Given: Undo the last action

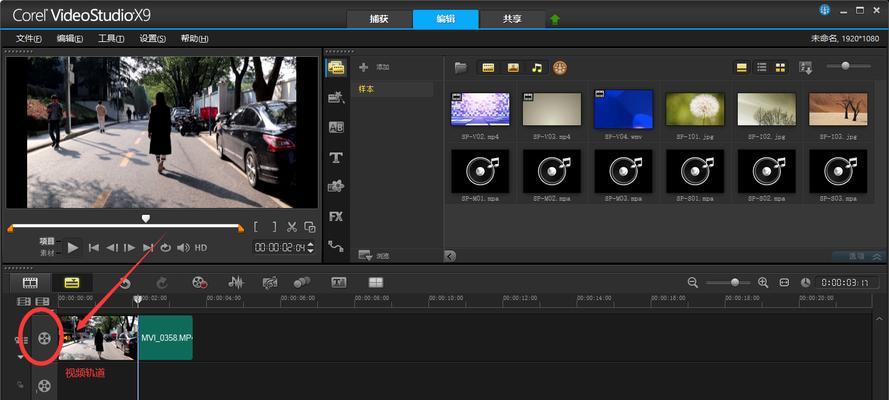Looking at the screenshot, I should [125, 282].
